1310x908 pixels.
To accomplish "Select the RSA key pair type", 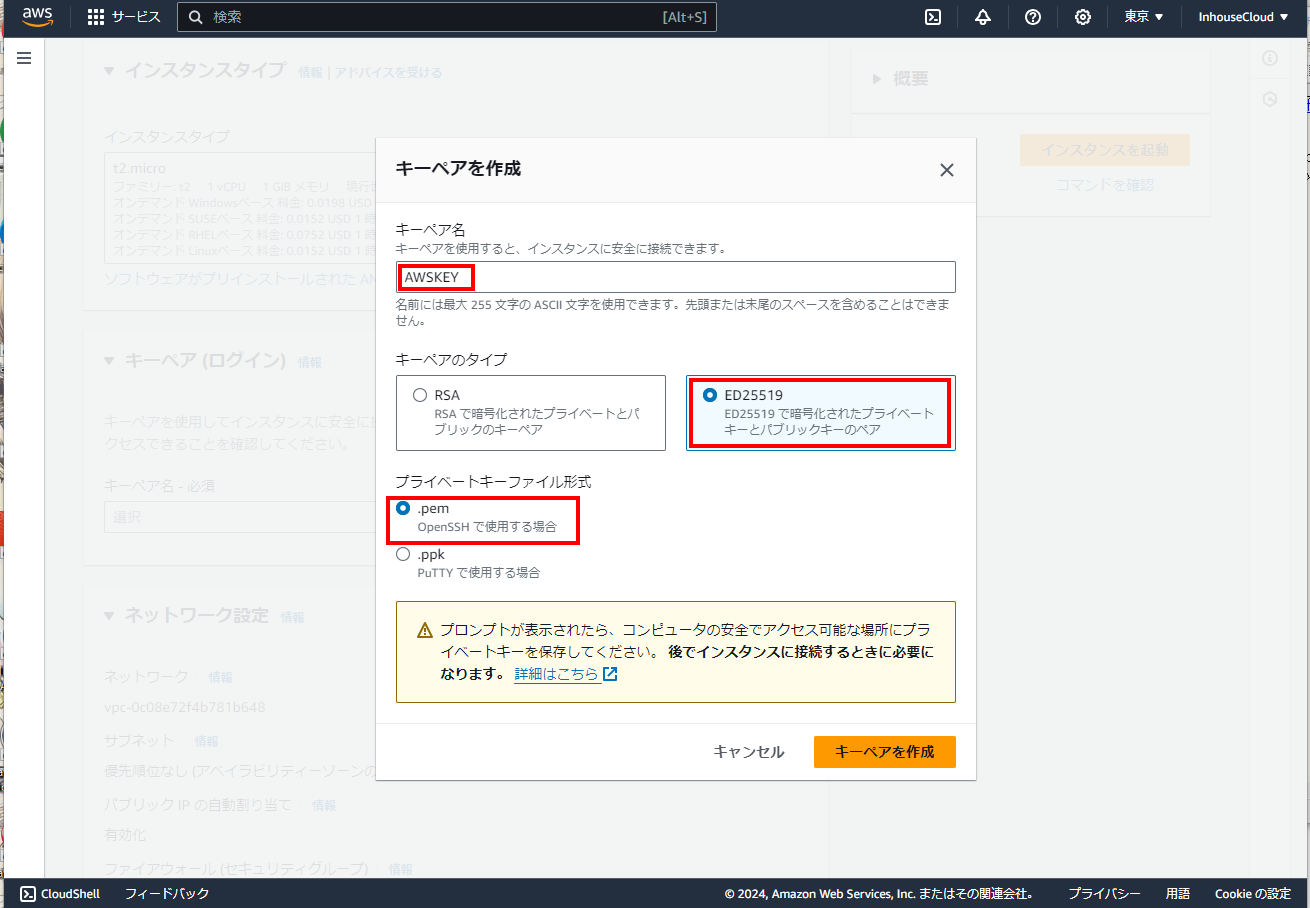I will coord(420,395).
